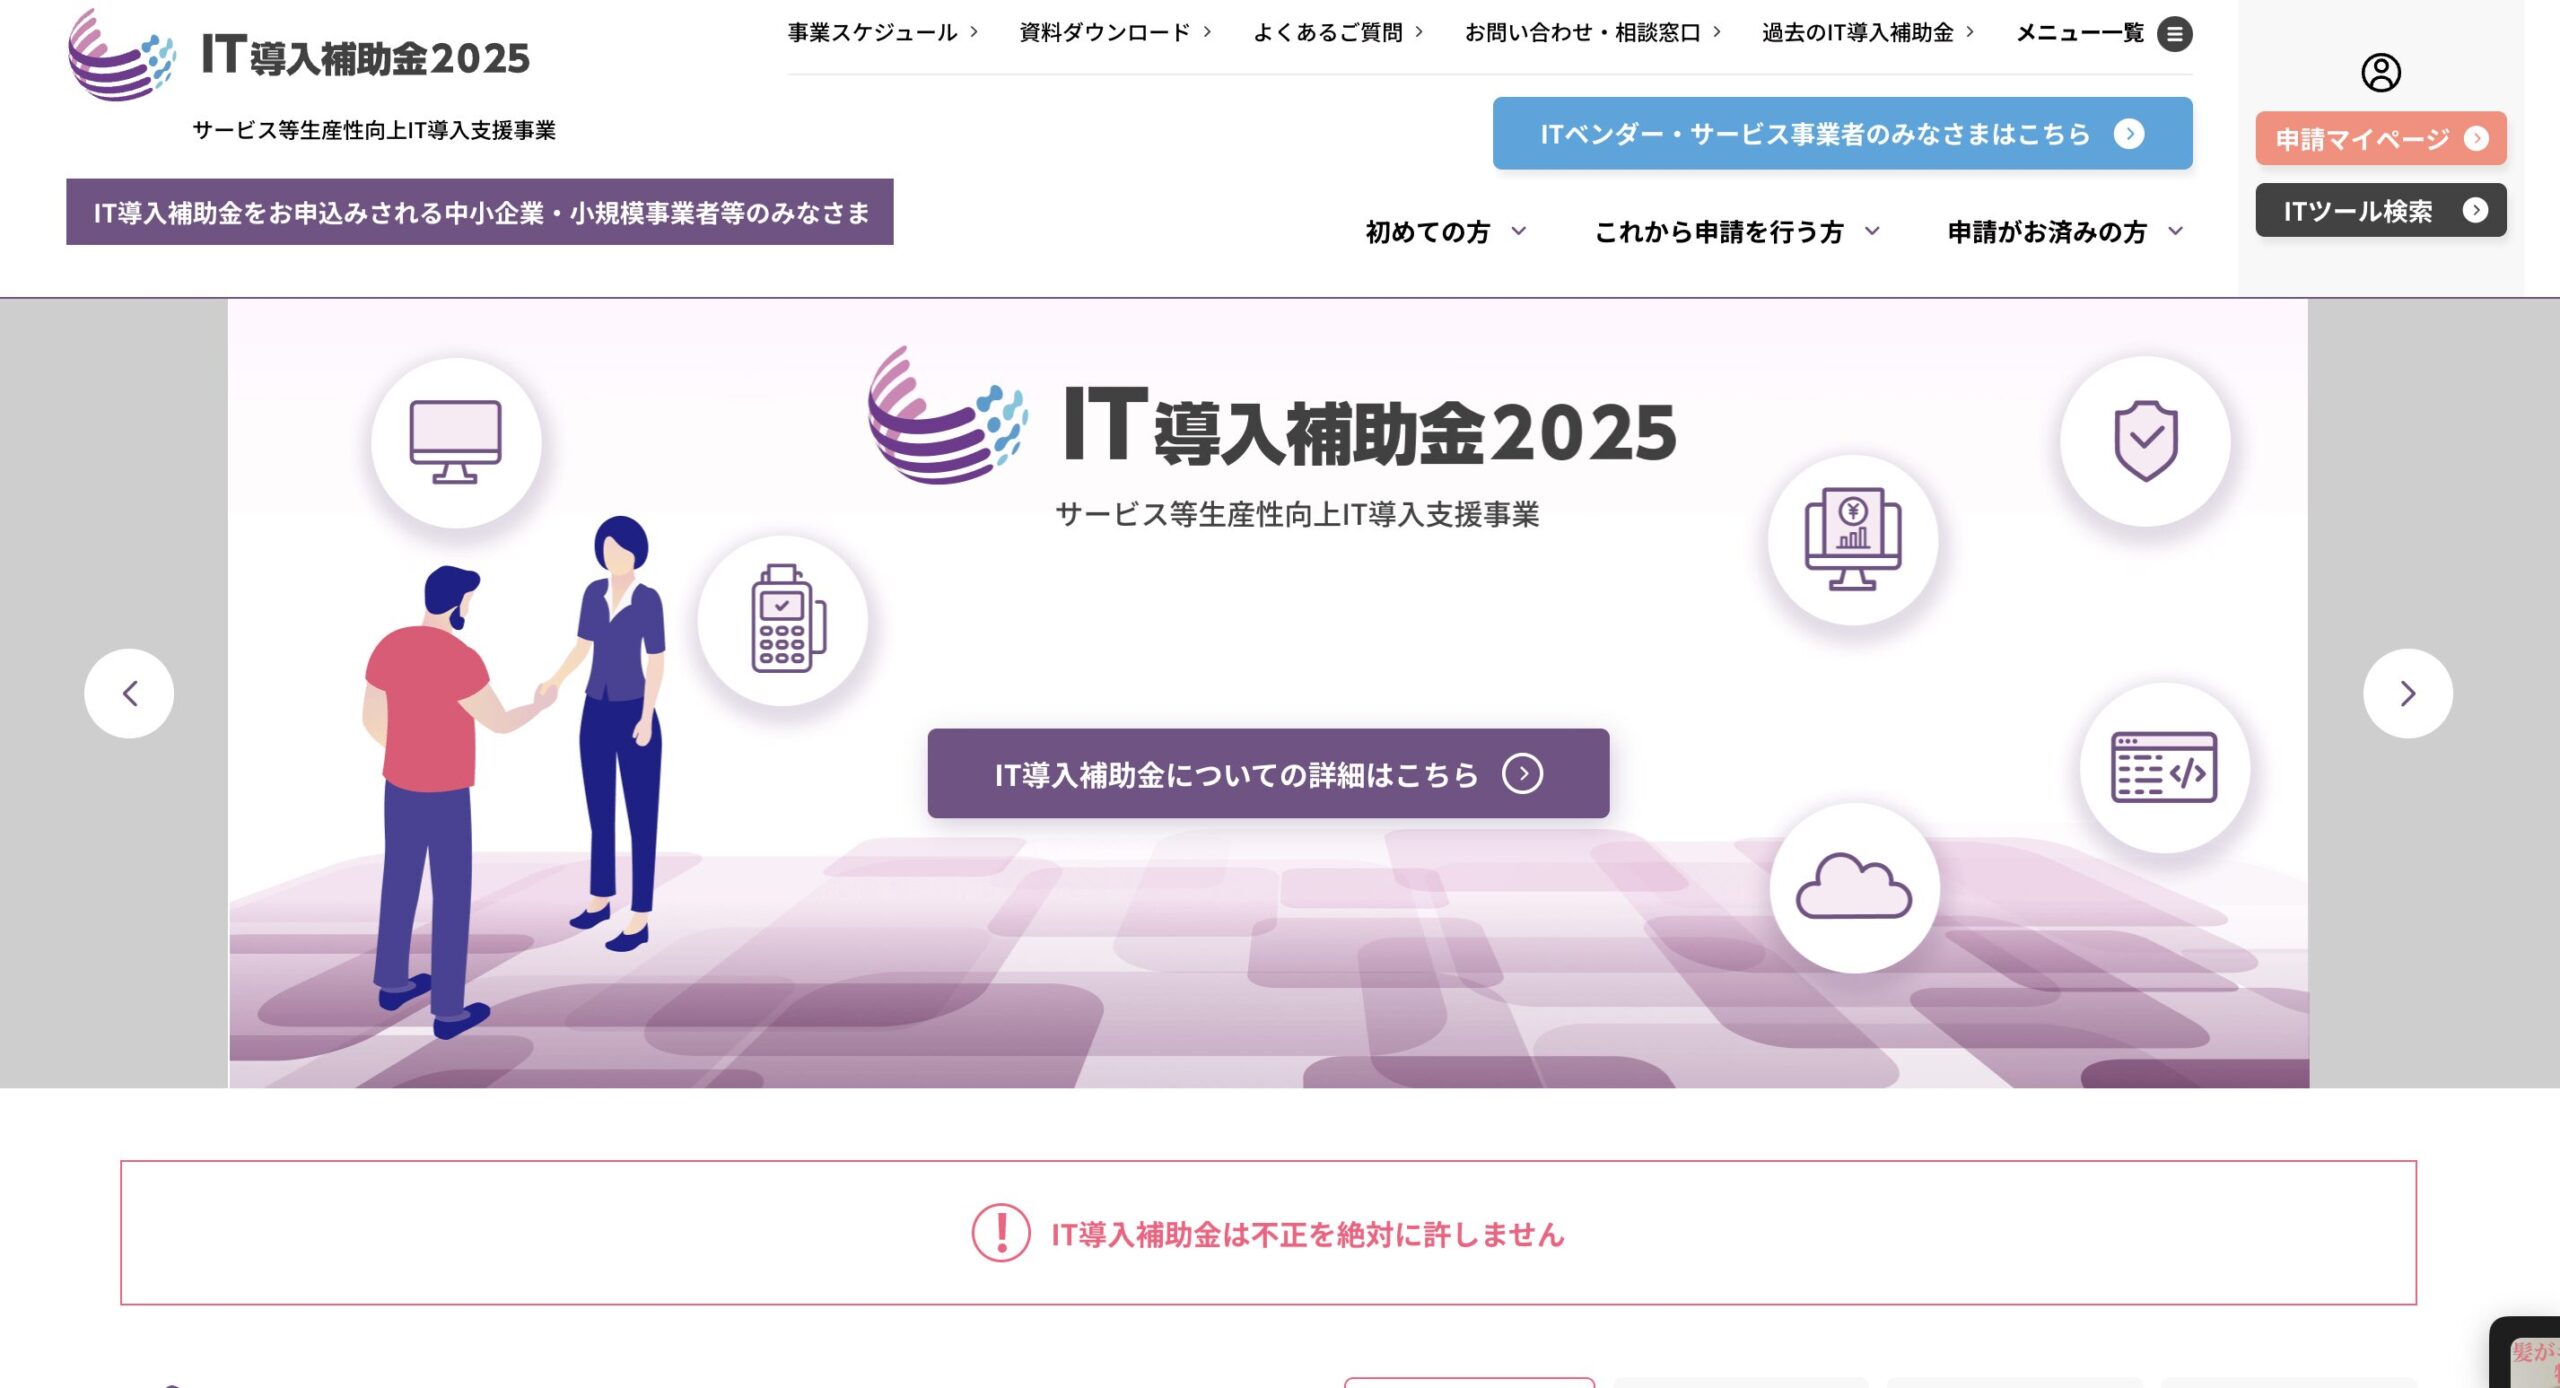
Task: Expand the 初めての方 dropdown menu
Action: 1445,232
